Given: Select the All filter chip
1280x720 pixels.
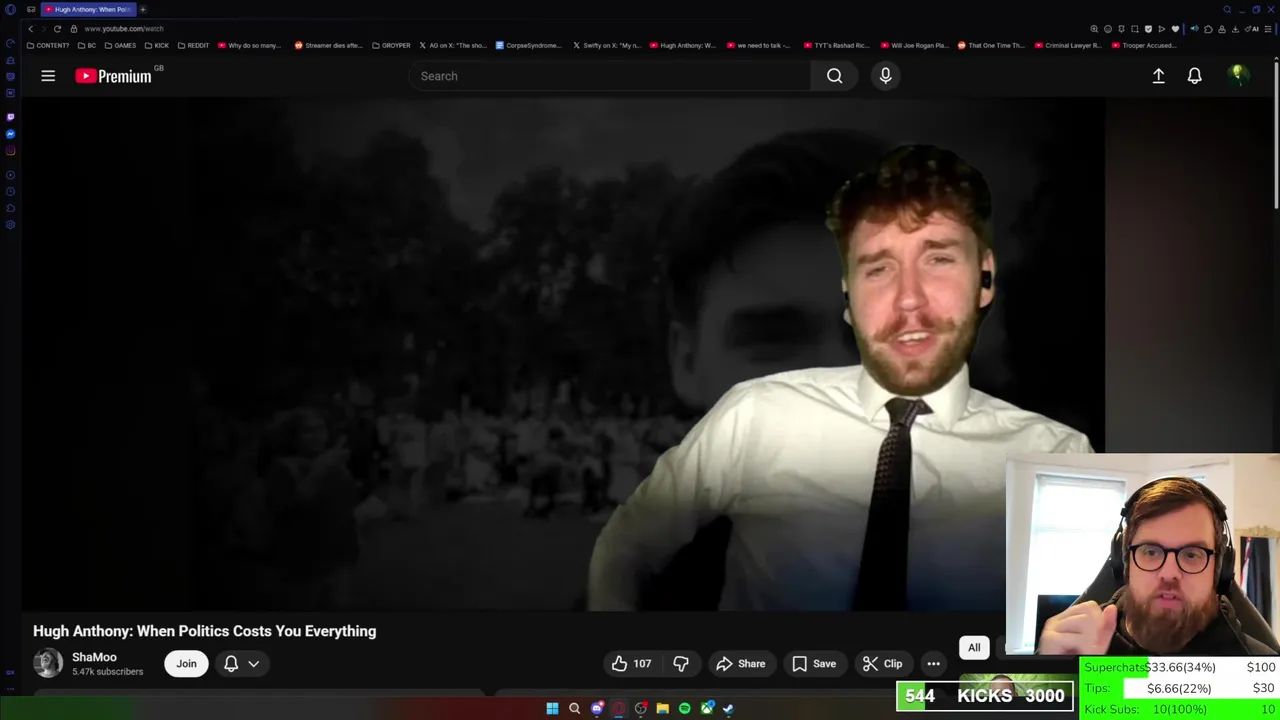Looking at the screenshot, I should click(x=974, y=648).
